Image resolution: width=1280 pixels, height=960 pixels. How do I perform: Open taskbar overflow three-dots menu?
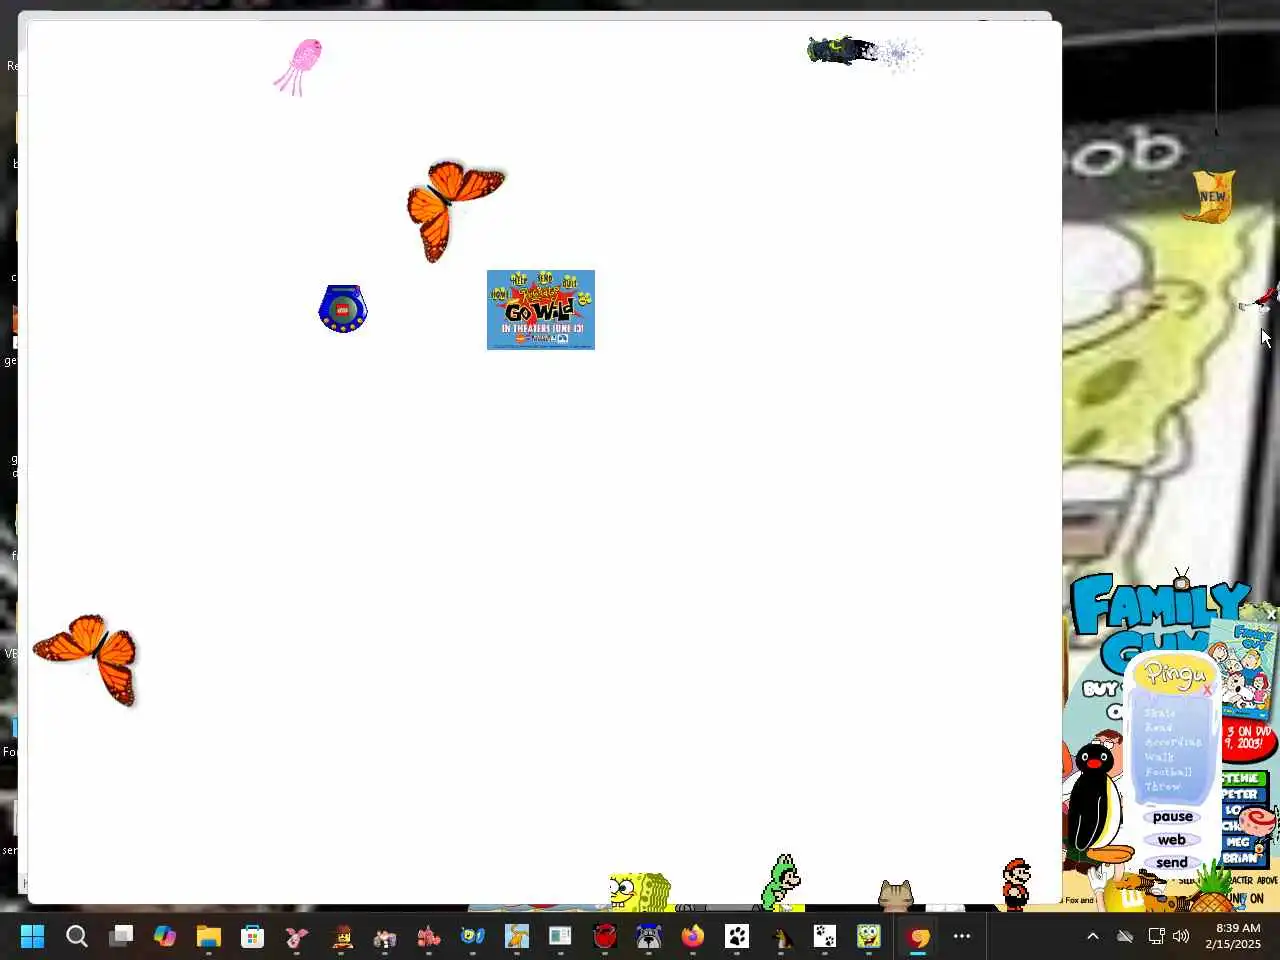[962, 936]
